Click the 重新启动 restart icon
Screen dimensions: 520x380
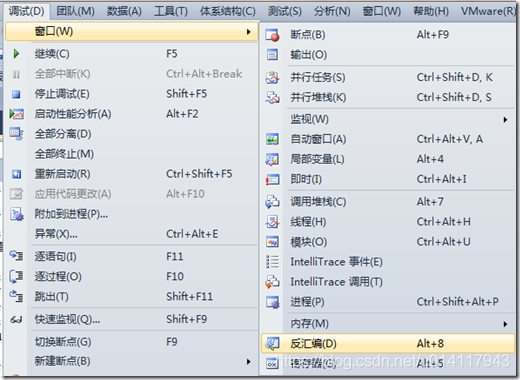(16, 174)
